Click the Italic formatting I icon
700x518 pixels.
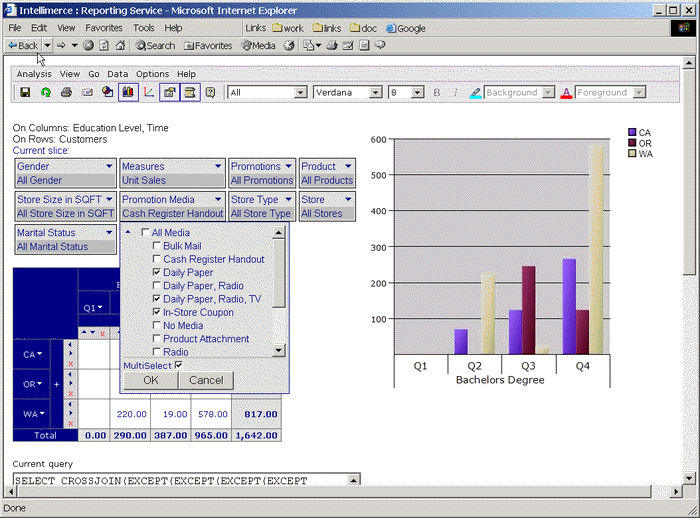[x=456, y=92]
